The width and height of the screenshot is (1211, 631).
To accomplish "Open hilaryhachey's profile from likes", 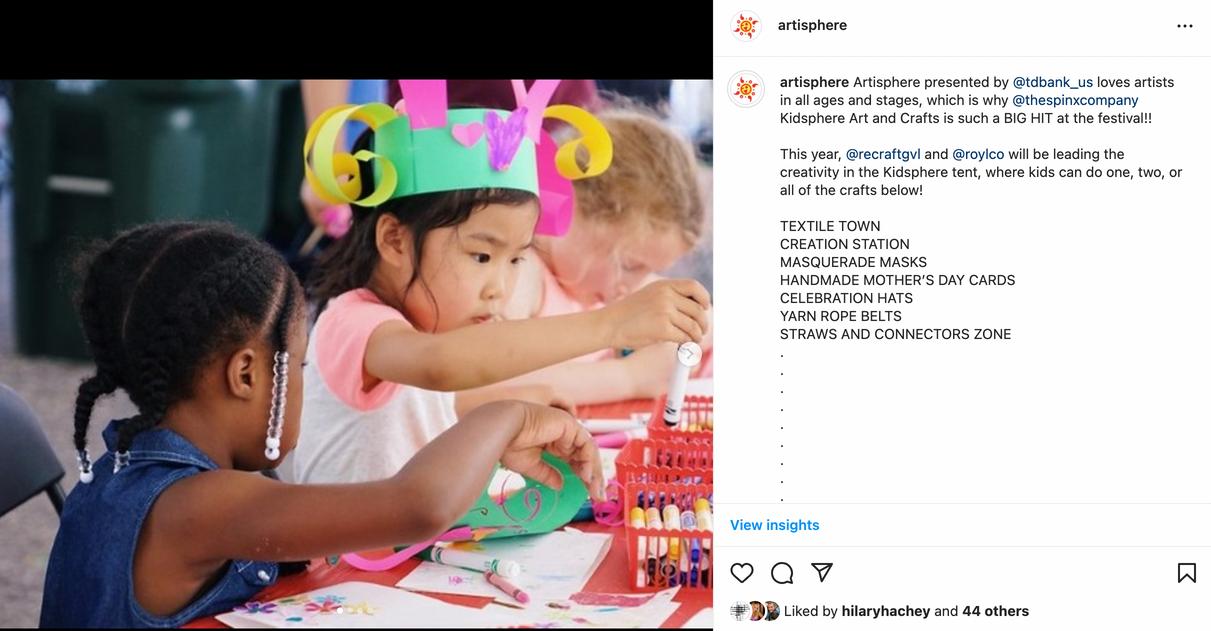I will (x=886, y=611).
